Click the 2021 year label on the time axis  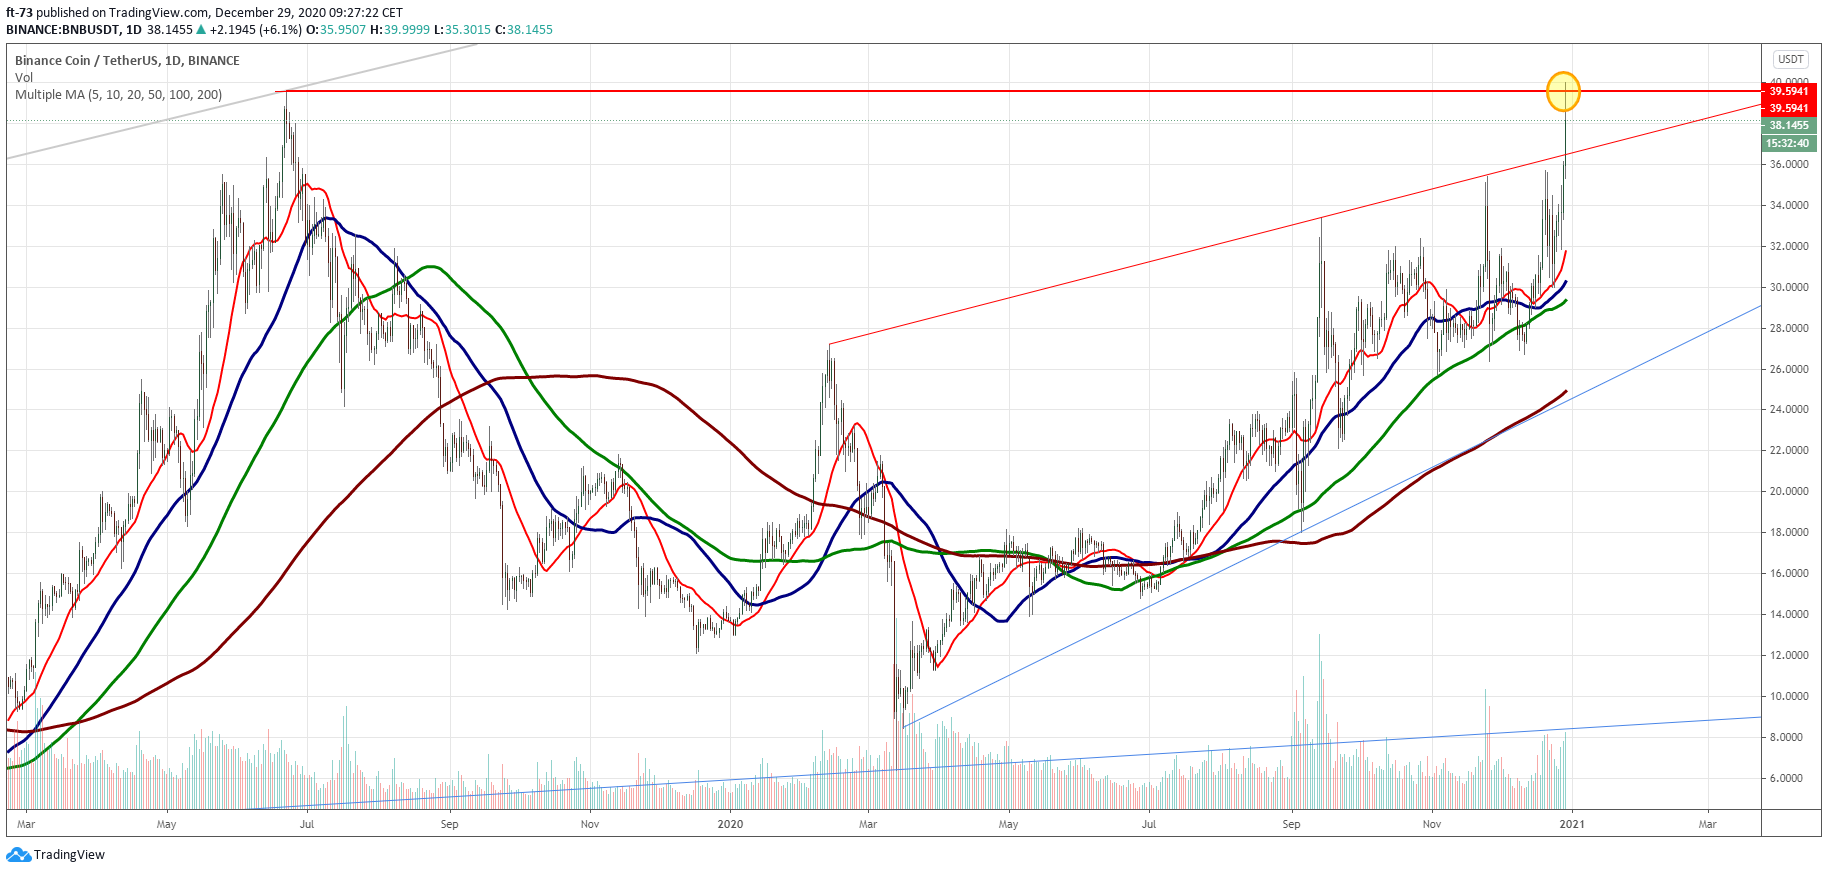[x=1572, y=825]
